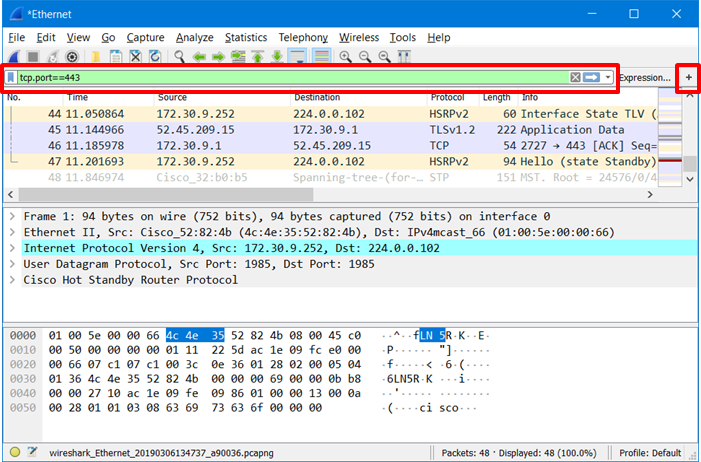Go forward in packet history
Viewport: 701px width, 462px height.
point(218,57)
